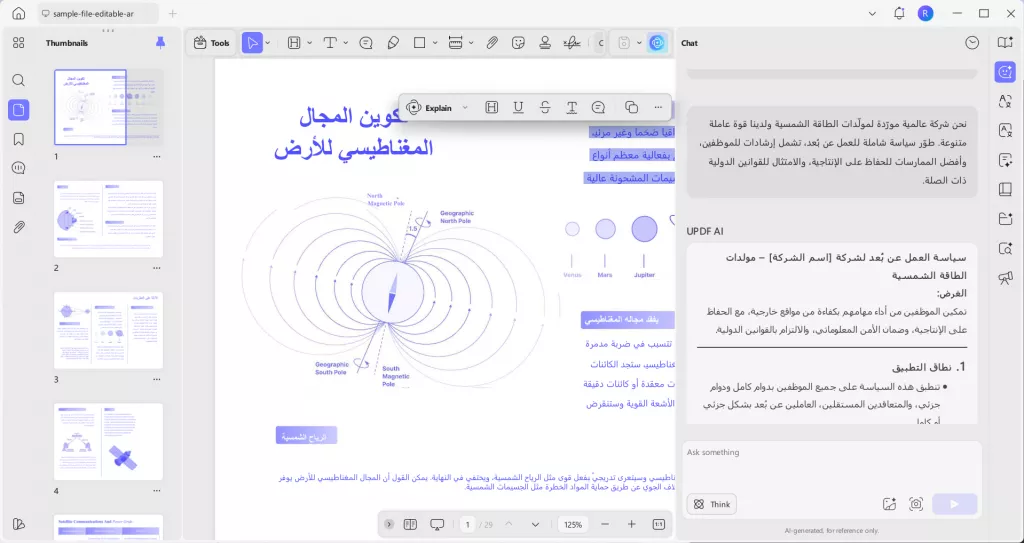Zoom out with minus button
The image size is (1024, 543).
(x=605, y=524)
